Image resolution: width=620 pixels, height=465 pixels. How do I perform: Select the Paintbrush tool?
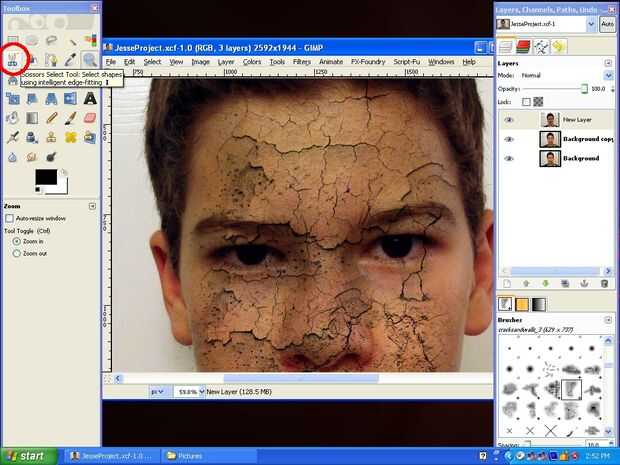click(x=71, y=117)
